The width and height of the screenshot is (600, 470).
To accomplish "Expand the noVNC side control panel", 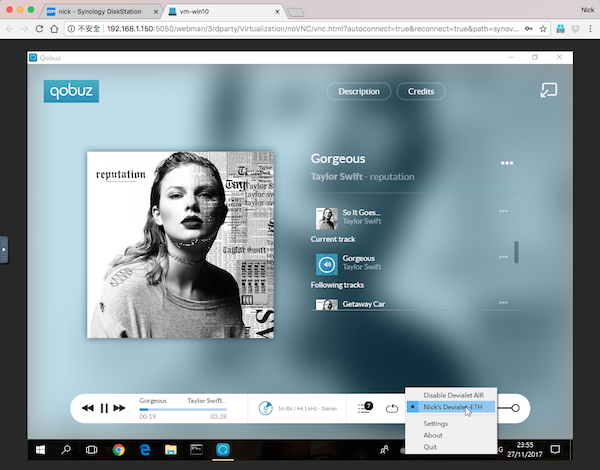I will pyautogui.click(x=4, y=250).
